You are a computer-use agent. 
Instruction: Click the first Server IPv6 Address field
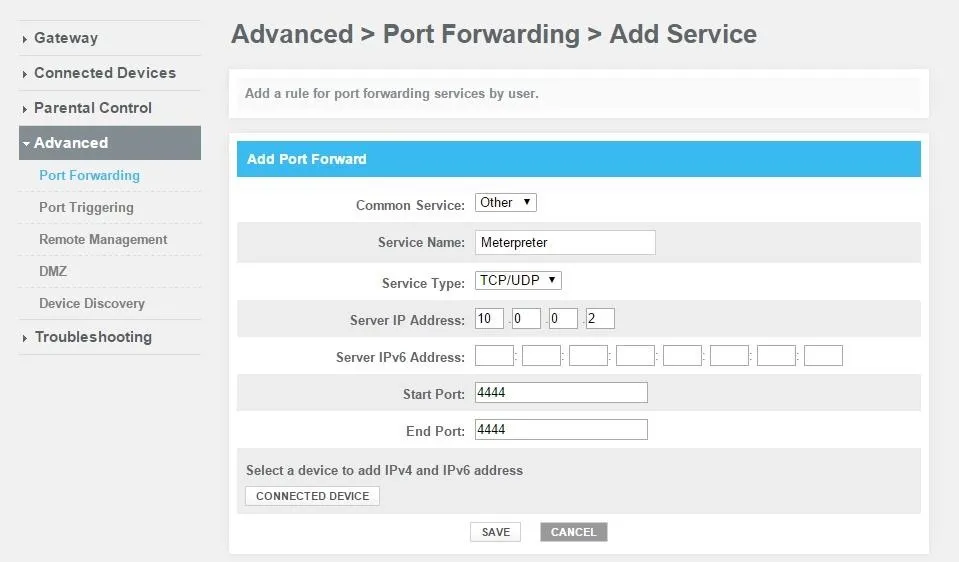(494, 355)
